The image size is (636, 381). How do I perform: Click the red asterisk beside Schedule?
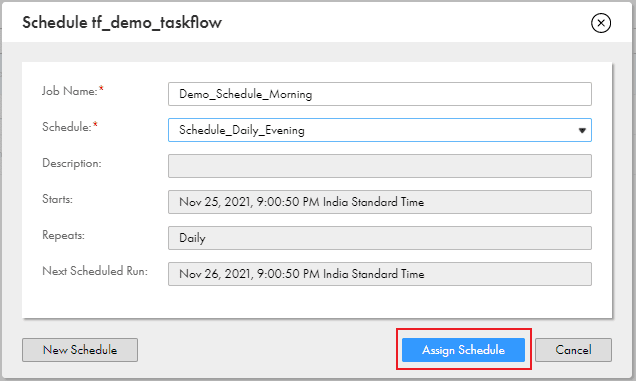tap(95, 124)
